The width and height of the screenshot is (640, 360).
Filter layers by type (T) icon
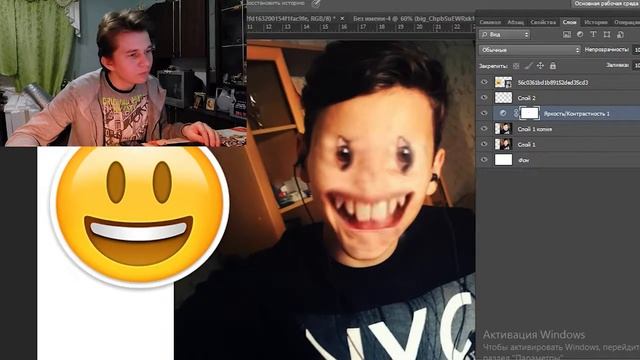(593, 35)
